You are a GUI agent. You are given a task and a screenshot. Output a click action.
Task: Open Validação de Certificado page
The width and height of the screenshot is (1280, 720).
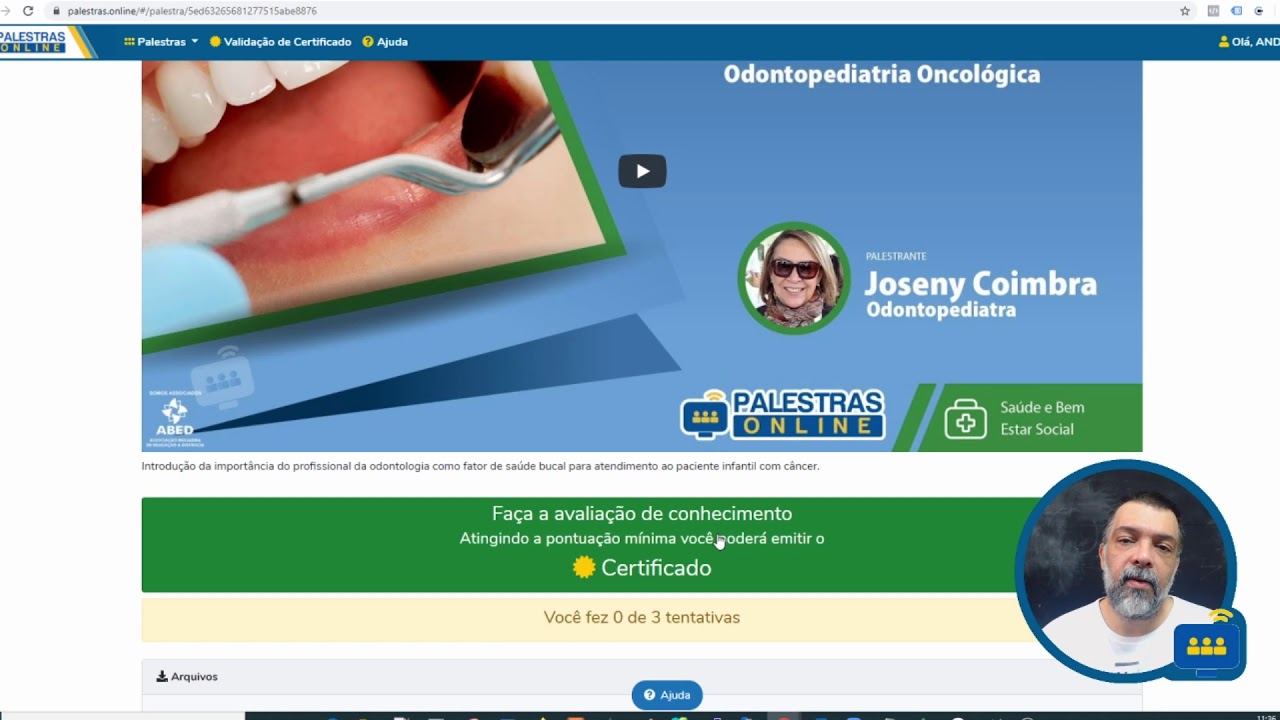pos(280,42)
